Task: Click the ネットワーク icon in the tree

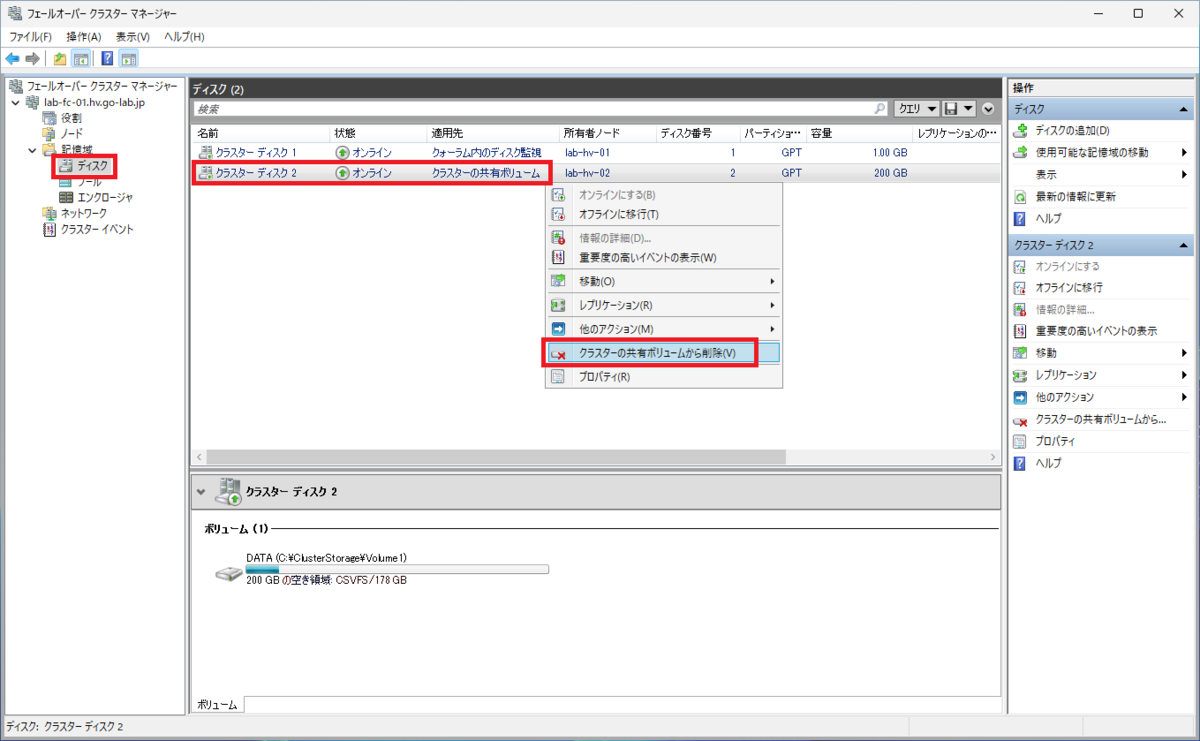Action: click(49, 213)
